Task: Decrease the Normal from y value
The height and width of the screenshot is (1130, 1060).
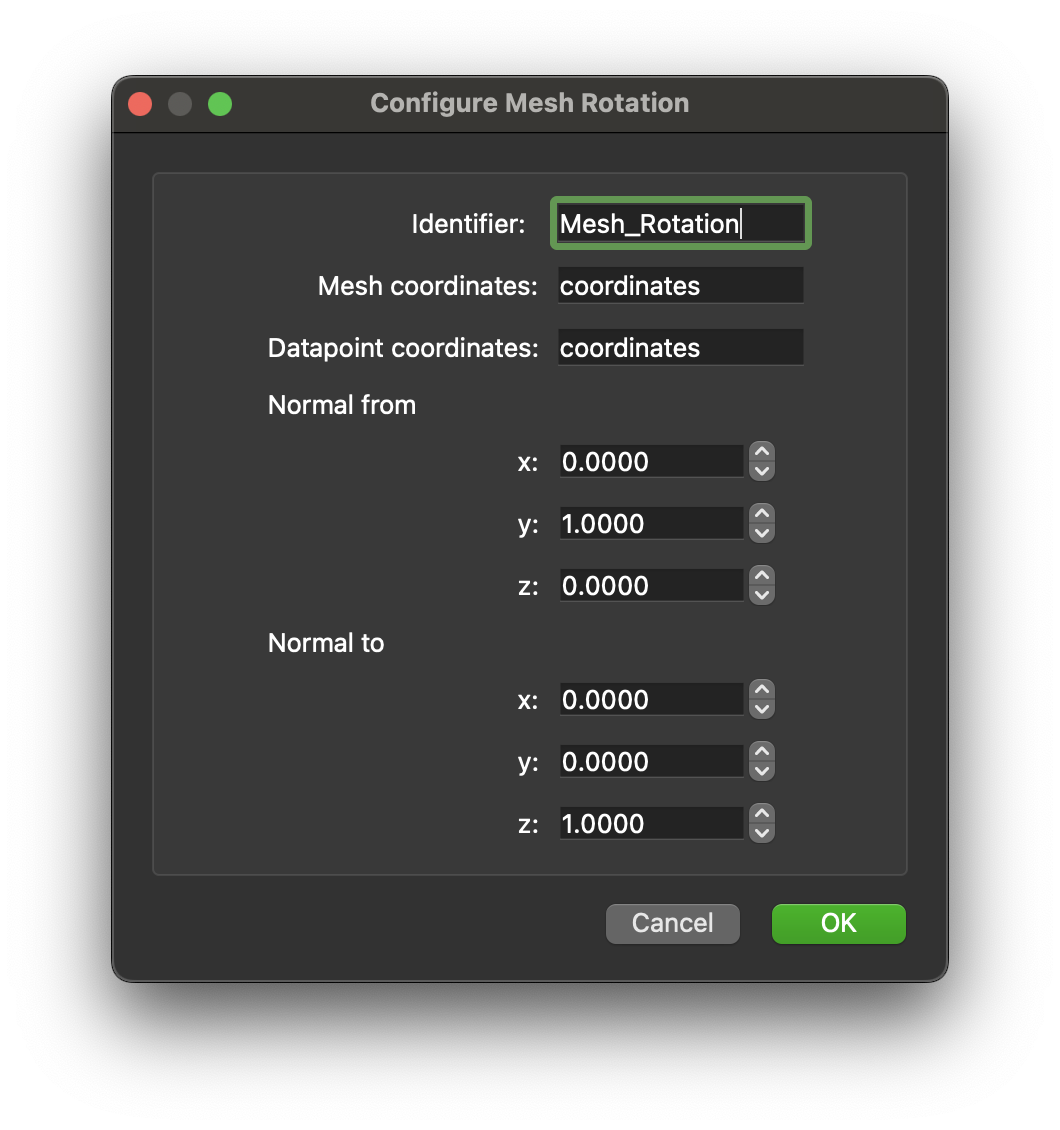Action: click(762, 533)
